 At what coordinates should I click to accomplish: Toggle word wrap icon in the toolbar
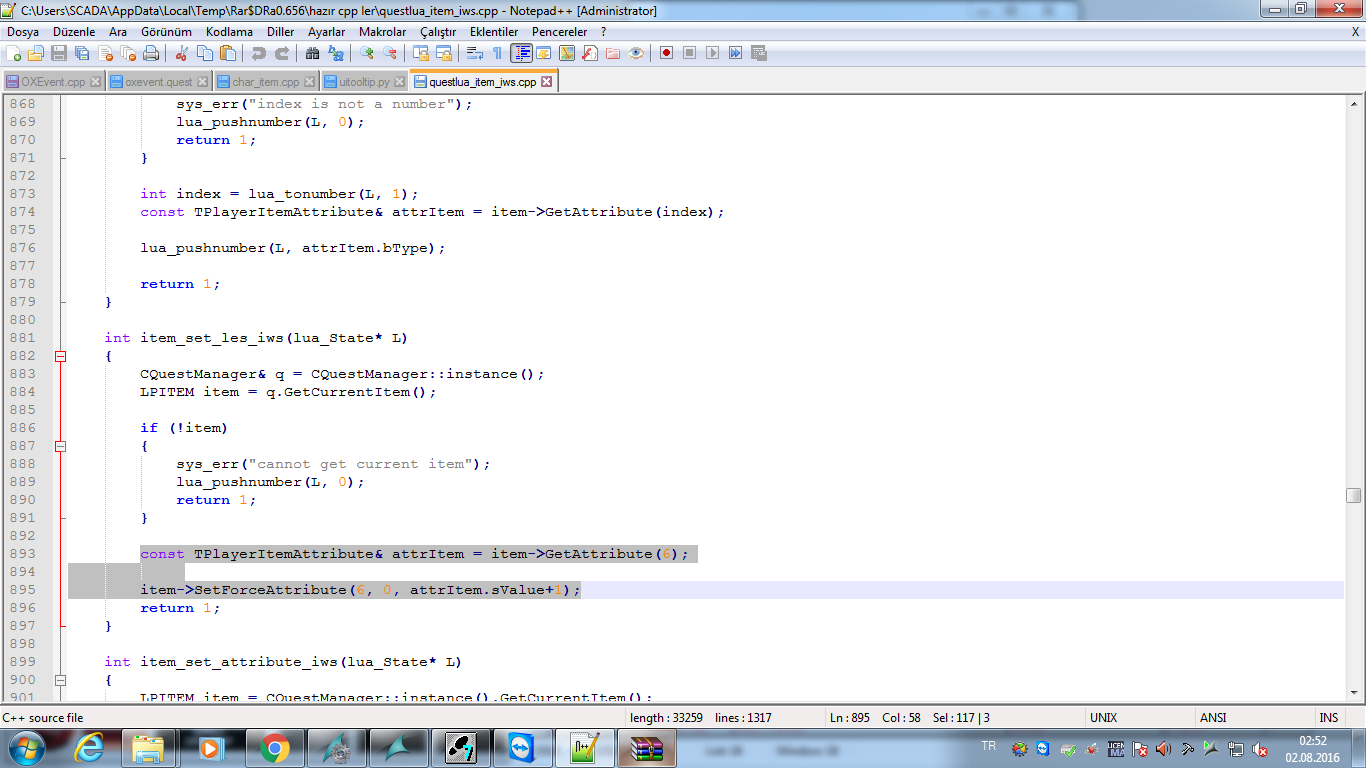[x=474, y=52]
